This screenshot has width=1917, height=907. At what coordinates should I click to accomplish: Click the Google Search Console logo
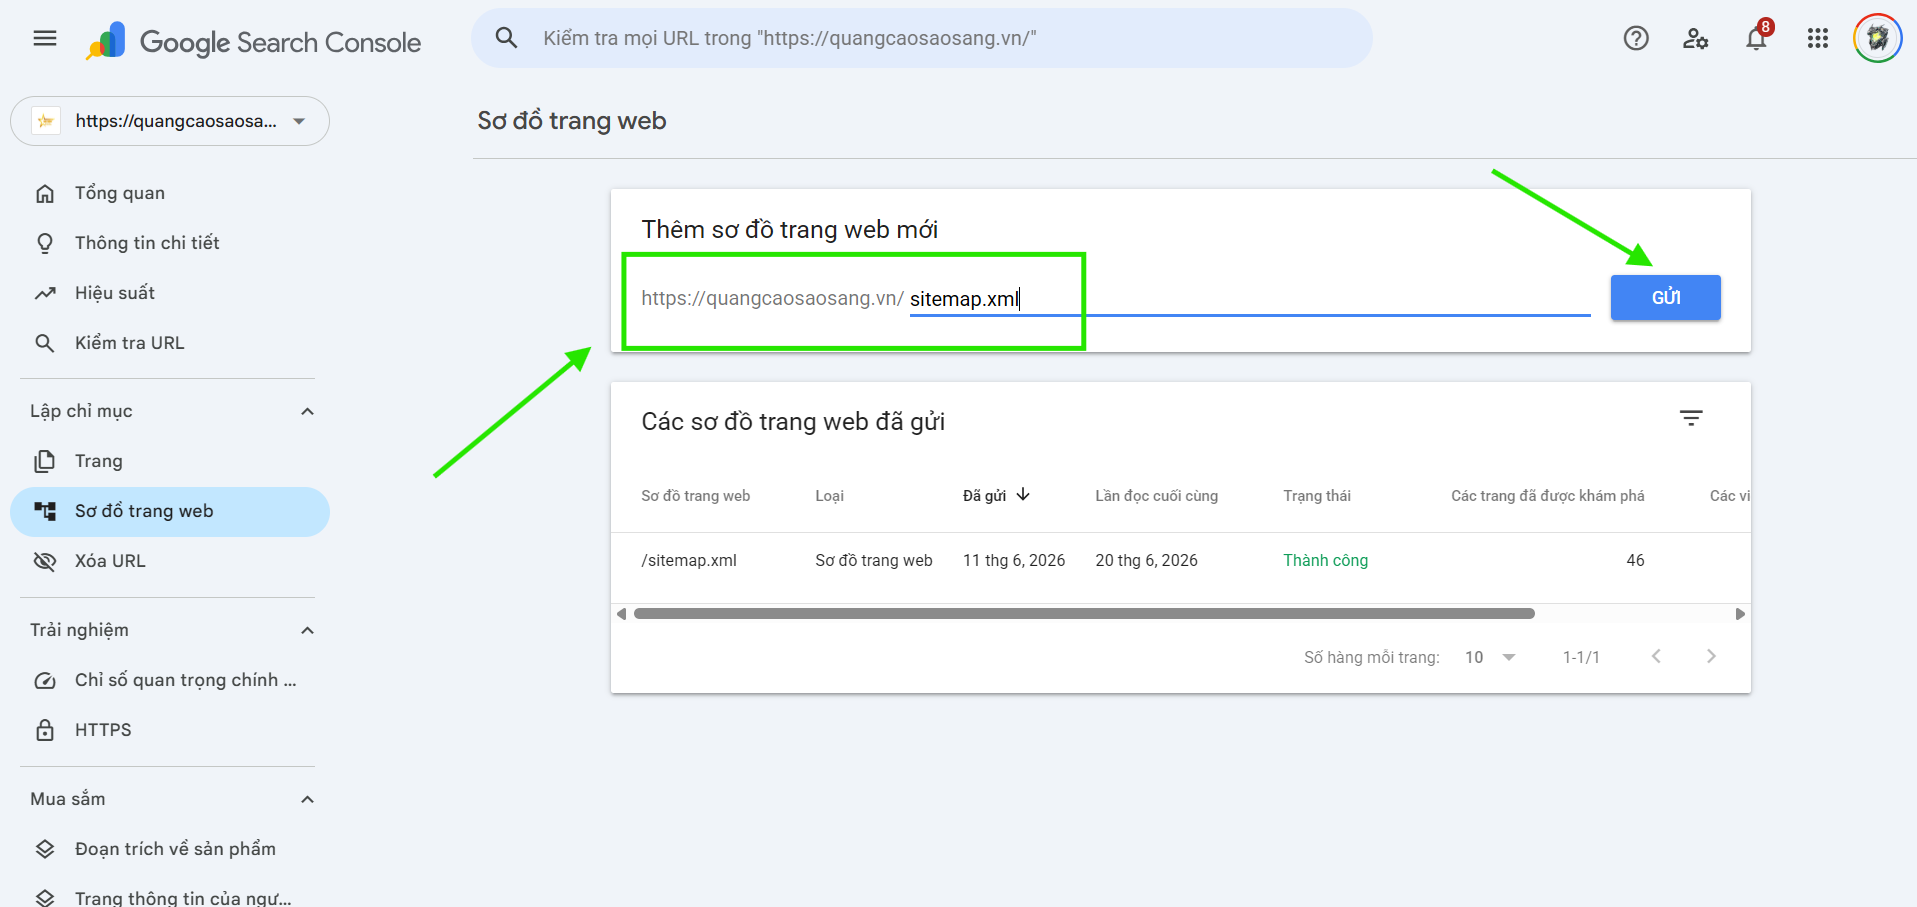(253, 41)
